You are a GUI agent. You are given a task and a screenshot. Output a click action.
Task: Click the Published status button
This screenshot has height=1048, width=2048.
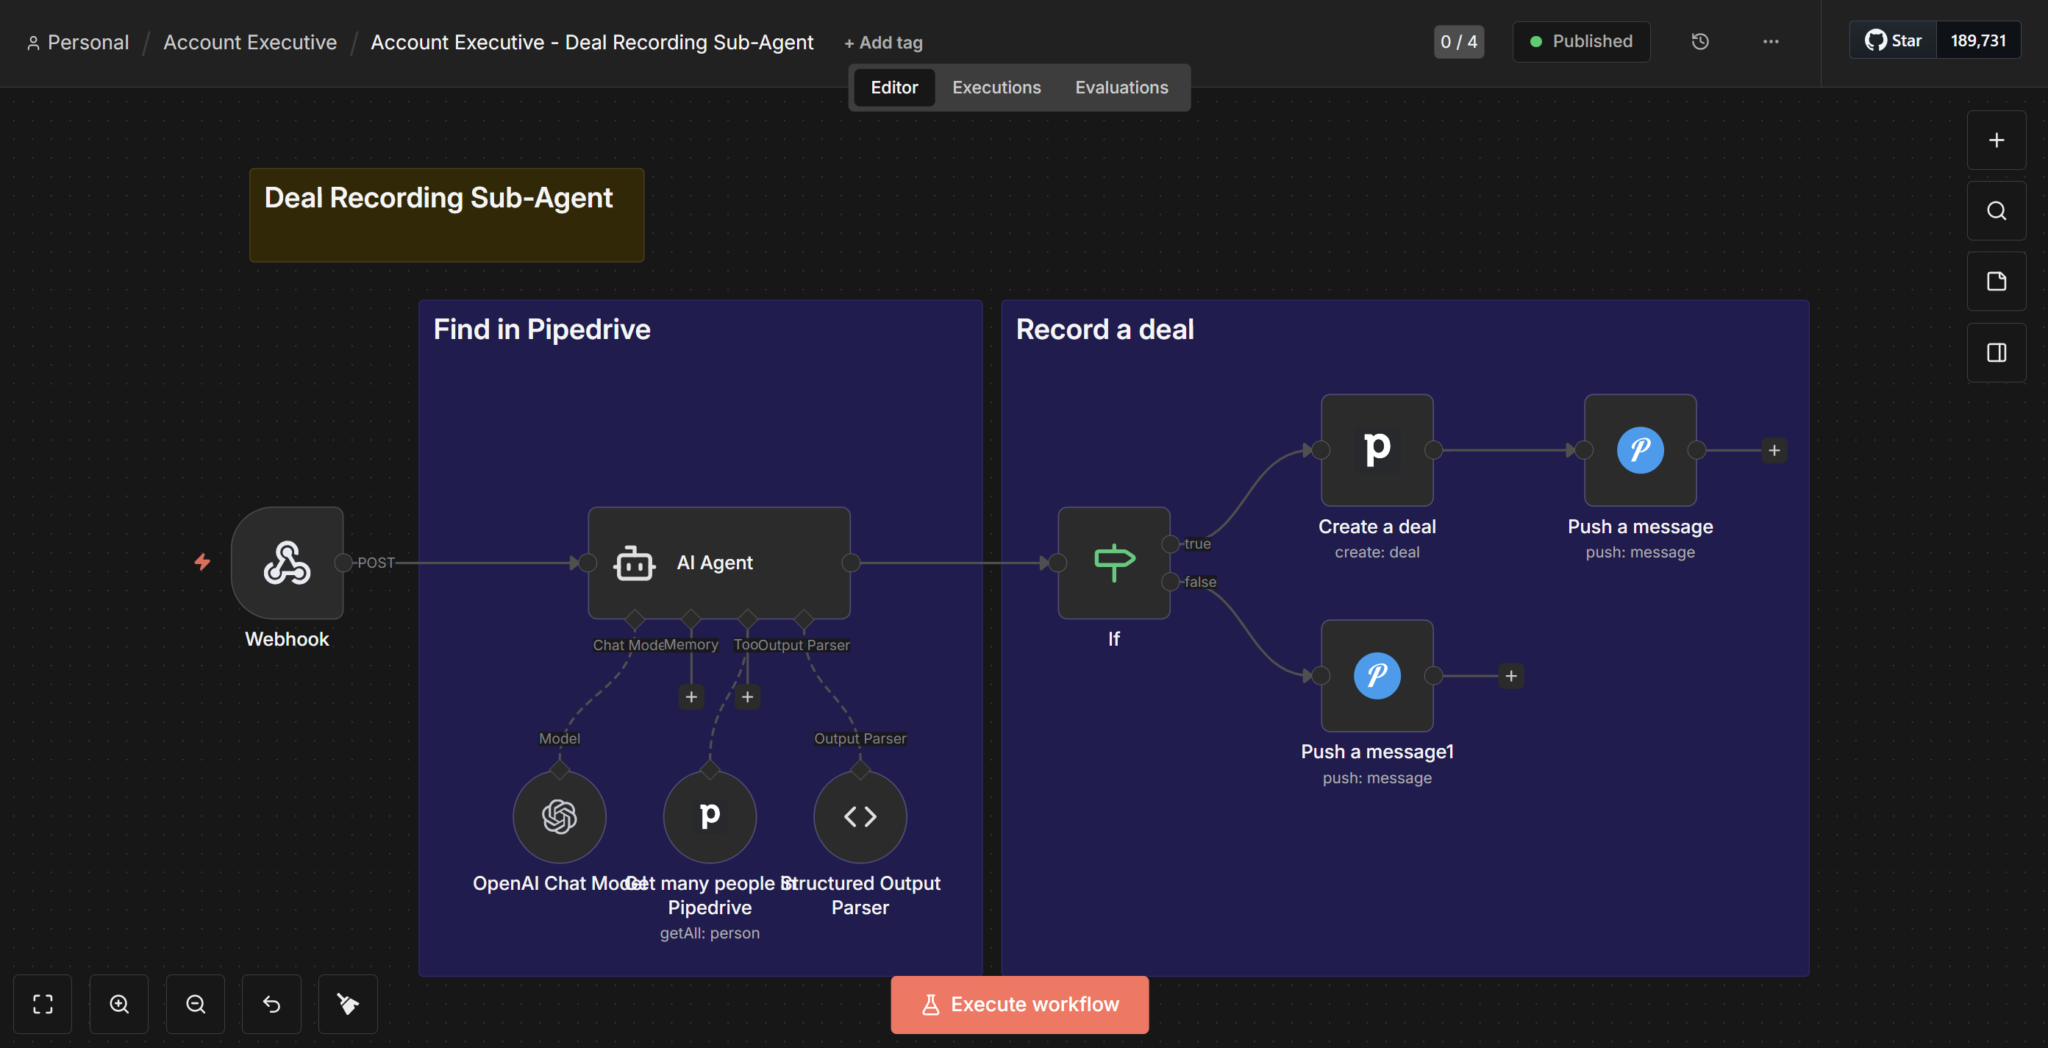(x=1581, y=41)
